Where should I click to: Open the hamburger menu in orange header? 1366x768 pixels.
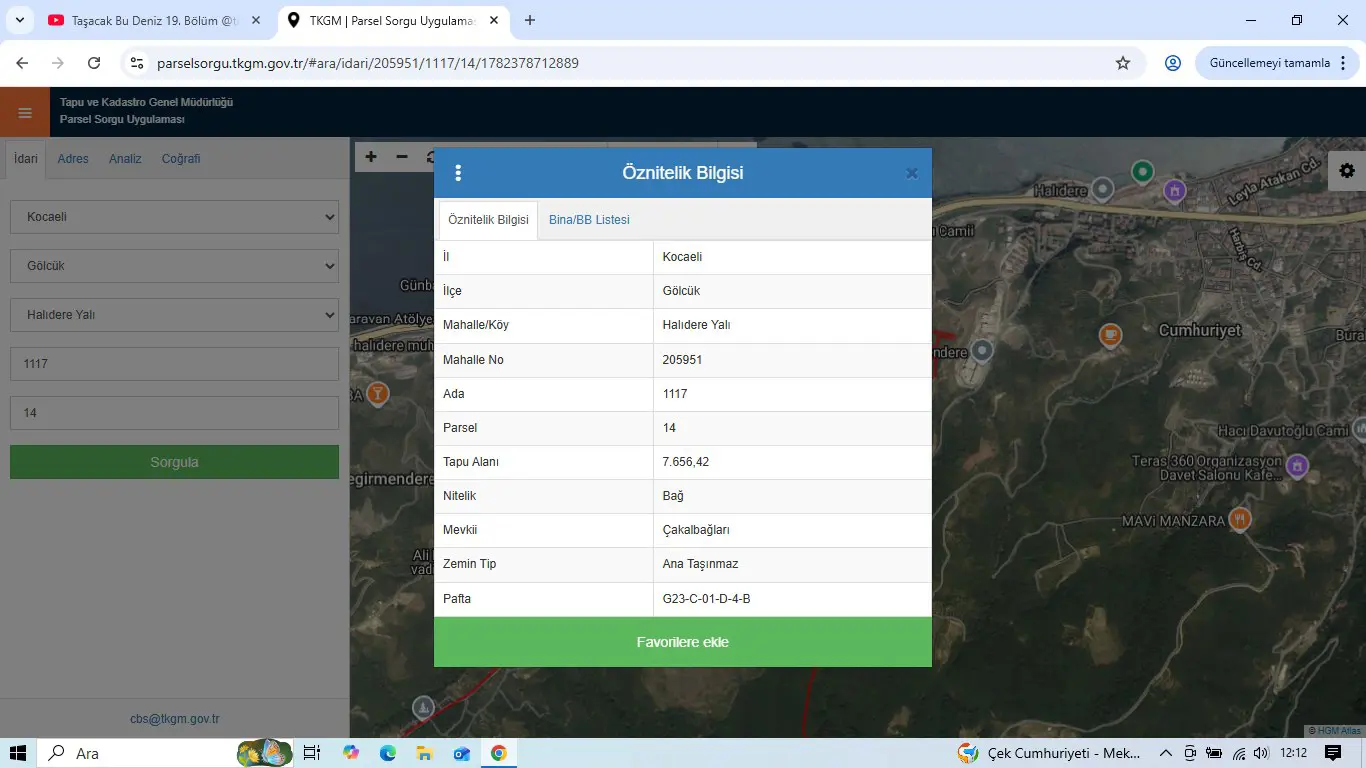click(25, 113)
